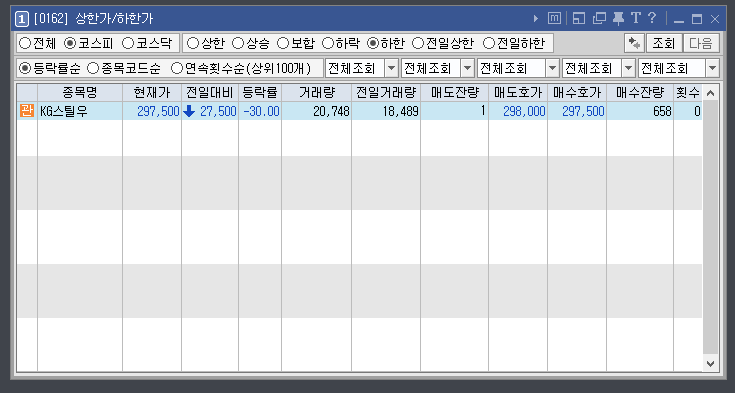
Task: Click the duplicate window icon in title bar
Action: click(599, 19)
